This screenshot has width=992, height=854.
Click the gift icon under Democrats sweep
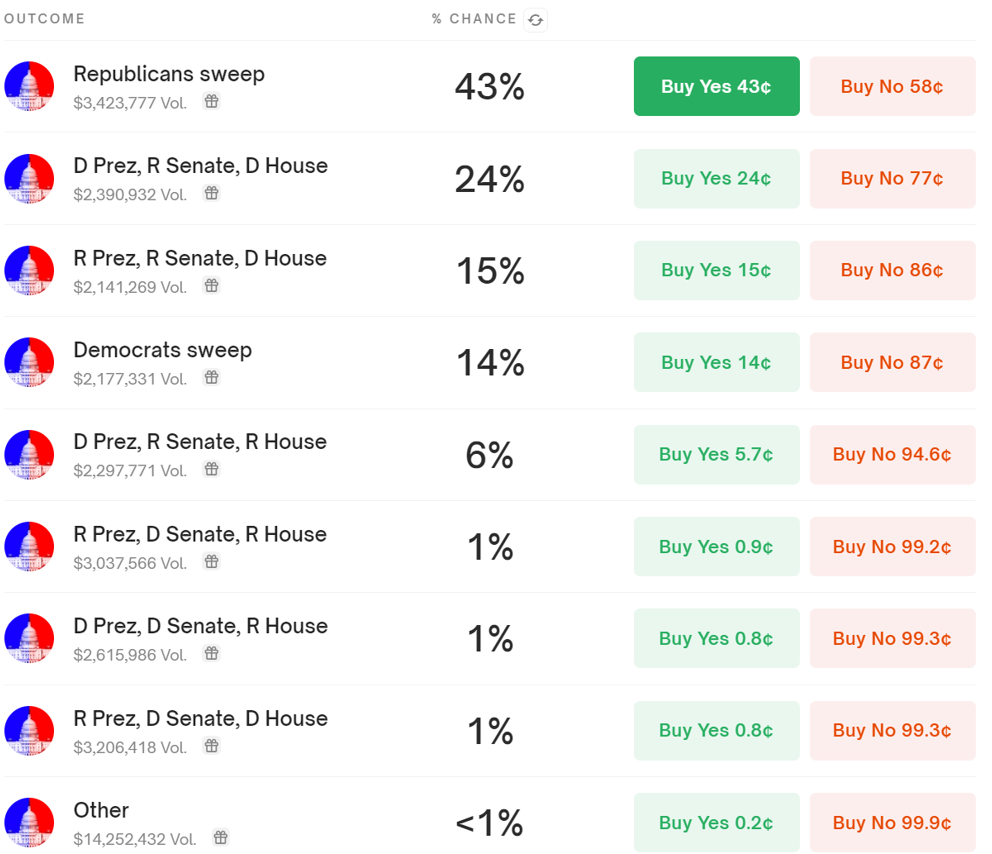(x=212, y=377)
